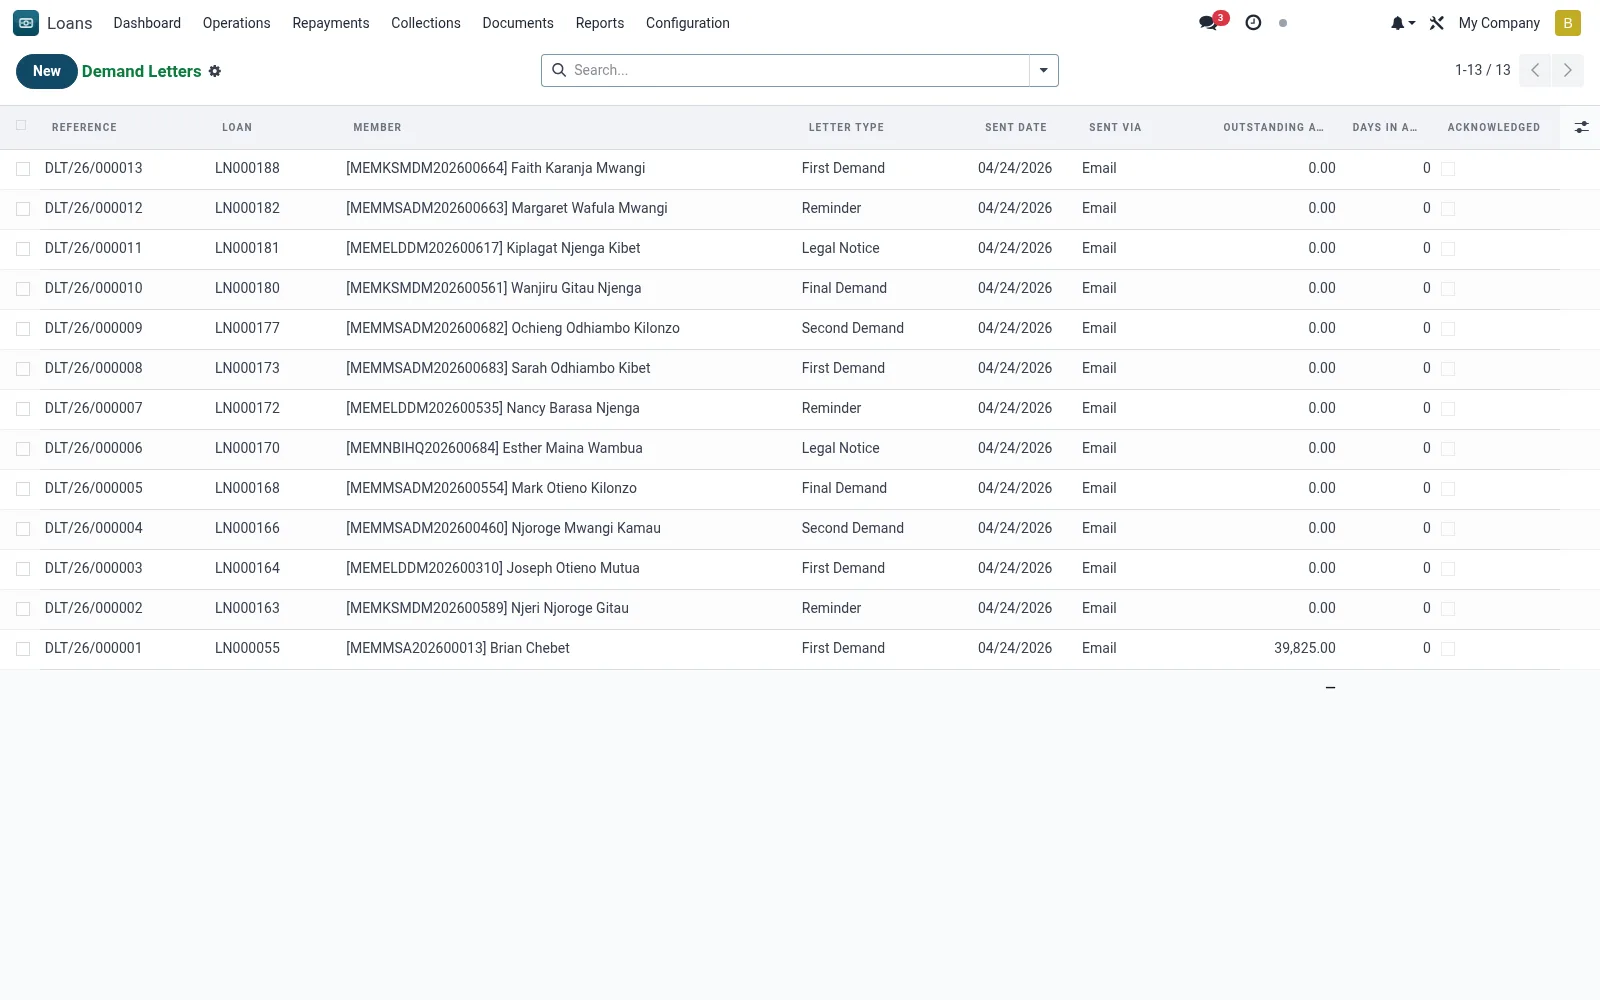Click the New button
Screen dimensions: 1600x1000
(47, 71)
